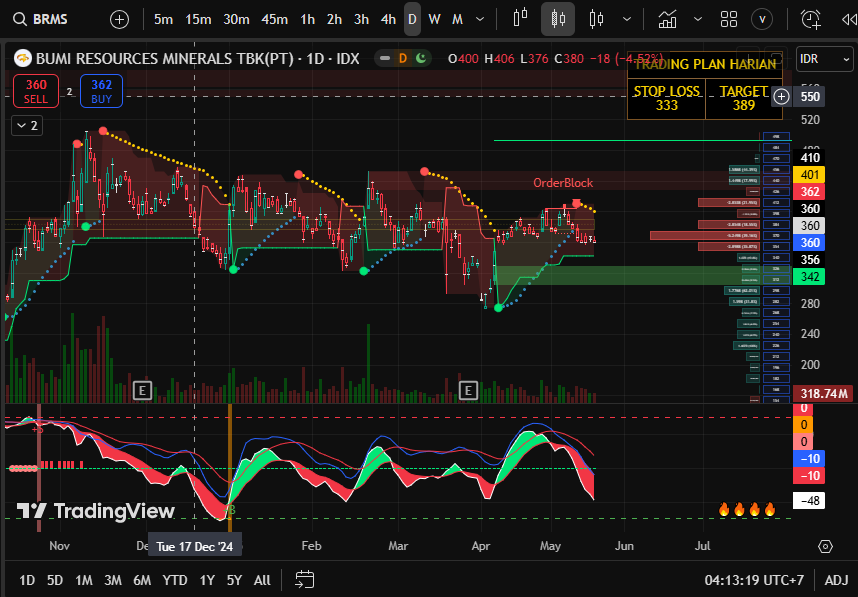Open symbol search for BRMS
Image resolution: width=858 pixels, height=597 pixels.
tap(40, 19)
